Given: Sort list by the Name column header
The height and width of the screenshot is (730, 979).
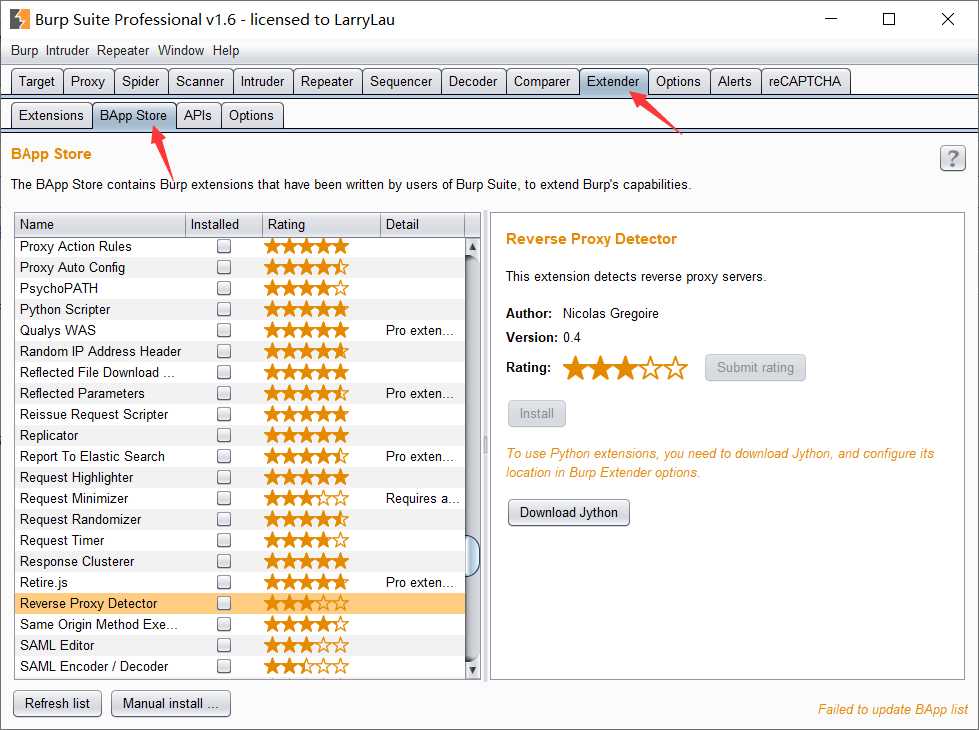Looking at the screenshot, I should pyautogui.click(x=100, y=224).
